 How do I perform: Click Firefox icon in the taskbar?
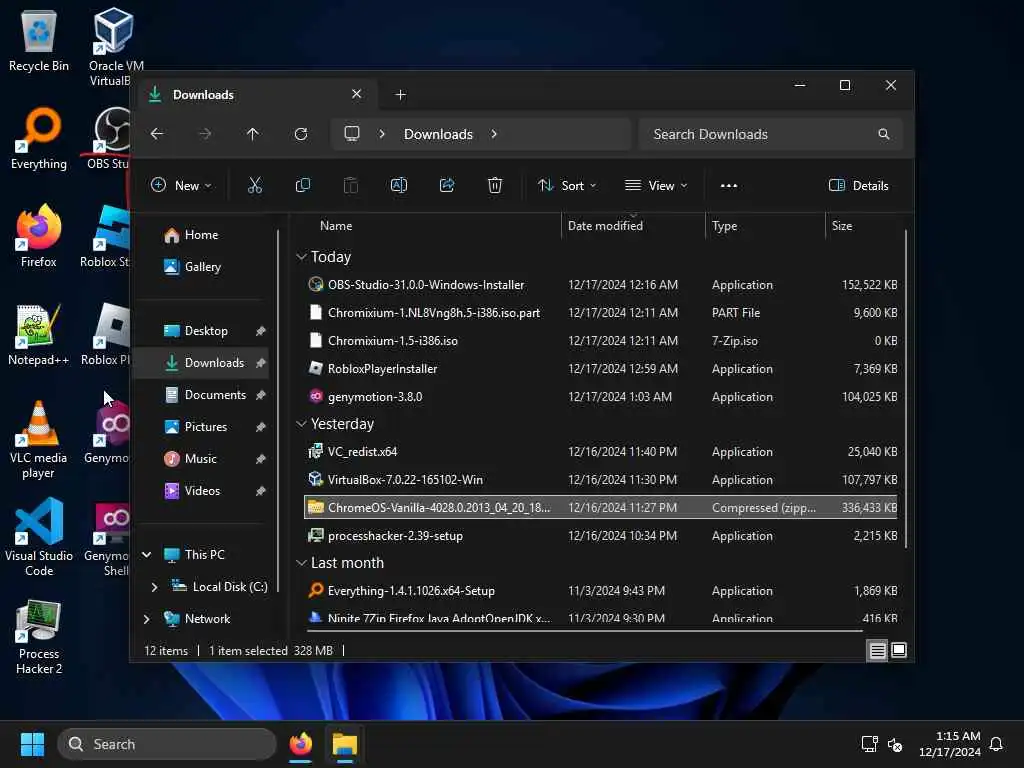[x=300, y=744]
